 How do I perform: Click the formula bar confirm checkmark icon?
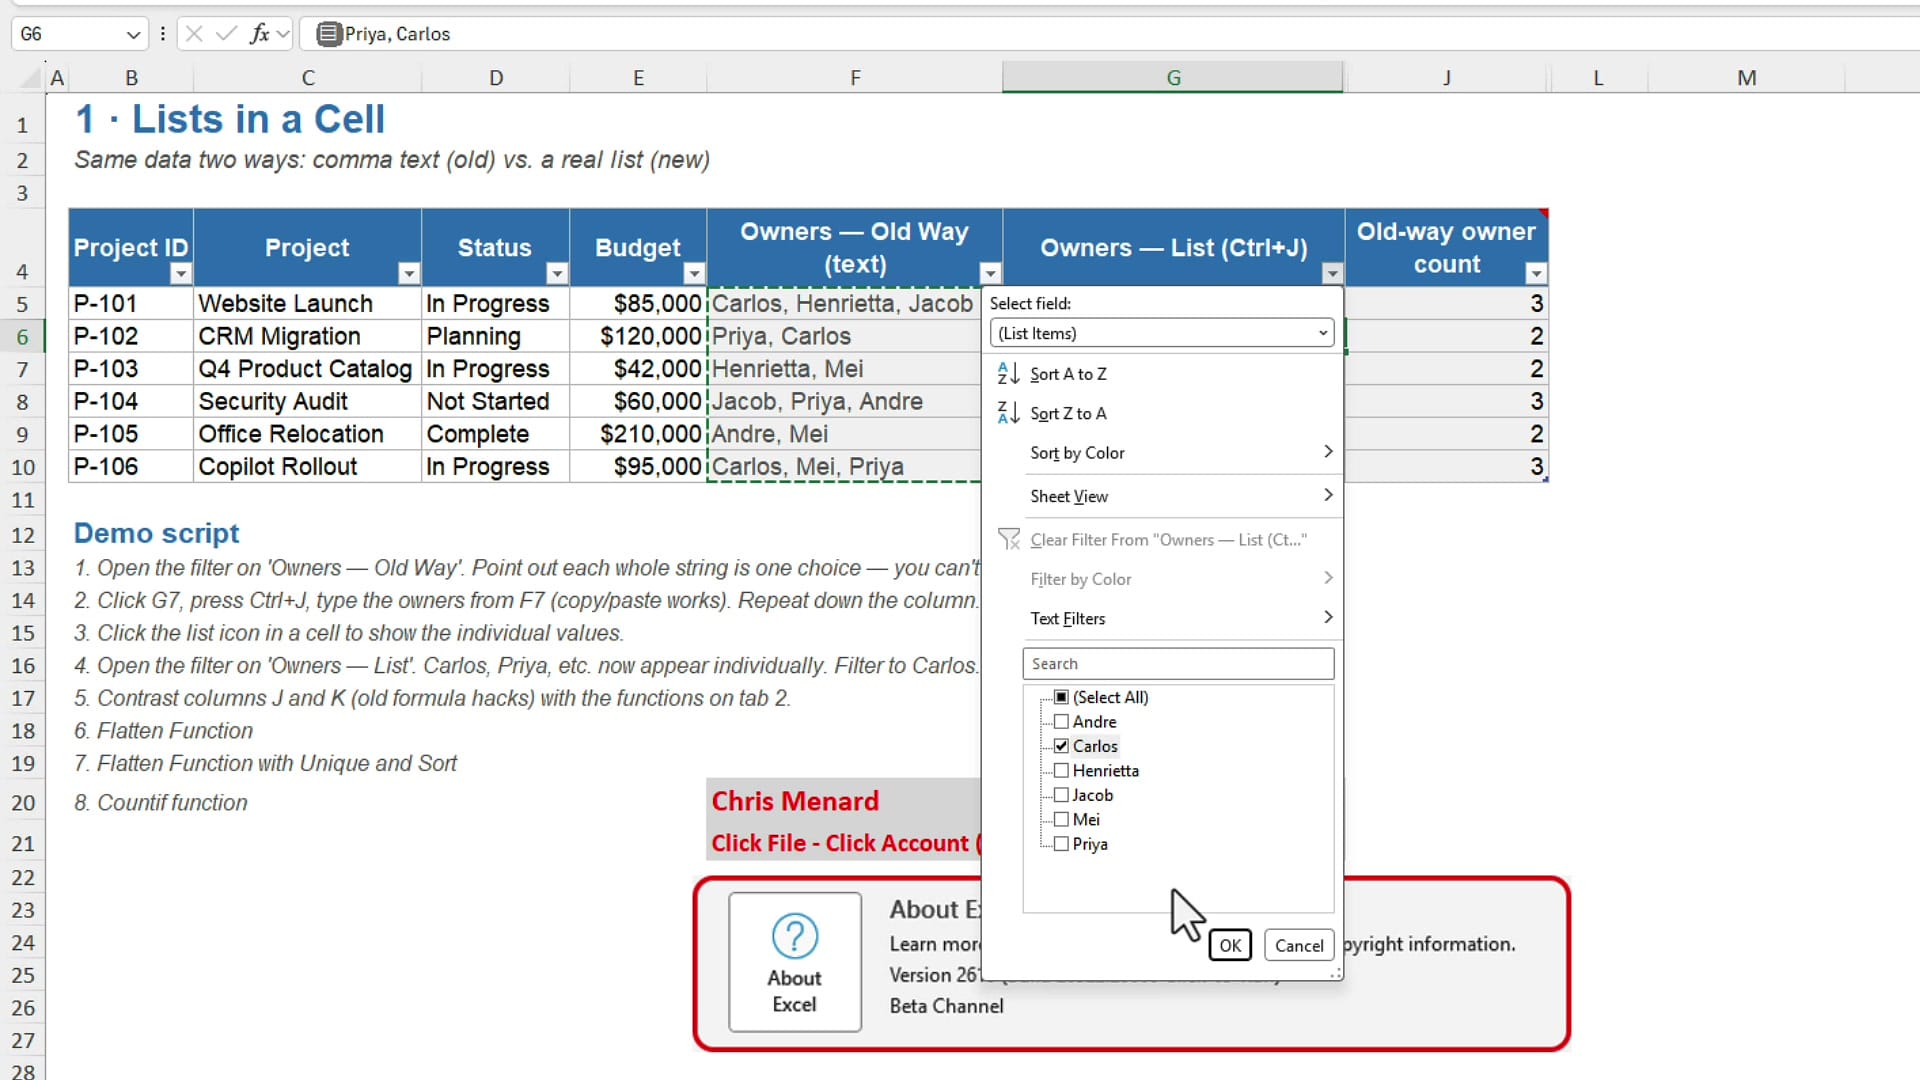click(227, 34)
